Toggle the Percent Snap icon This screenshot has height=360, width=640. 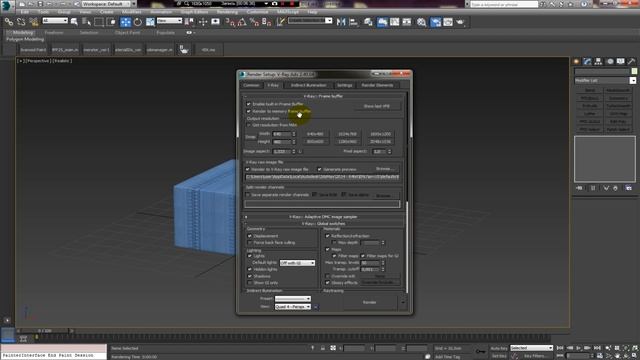pyautogui.click(x=254, y=22)
